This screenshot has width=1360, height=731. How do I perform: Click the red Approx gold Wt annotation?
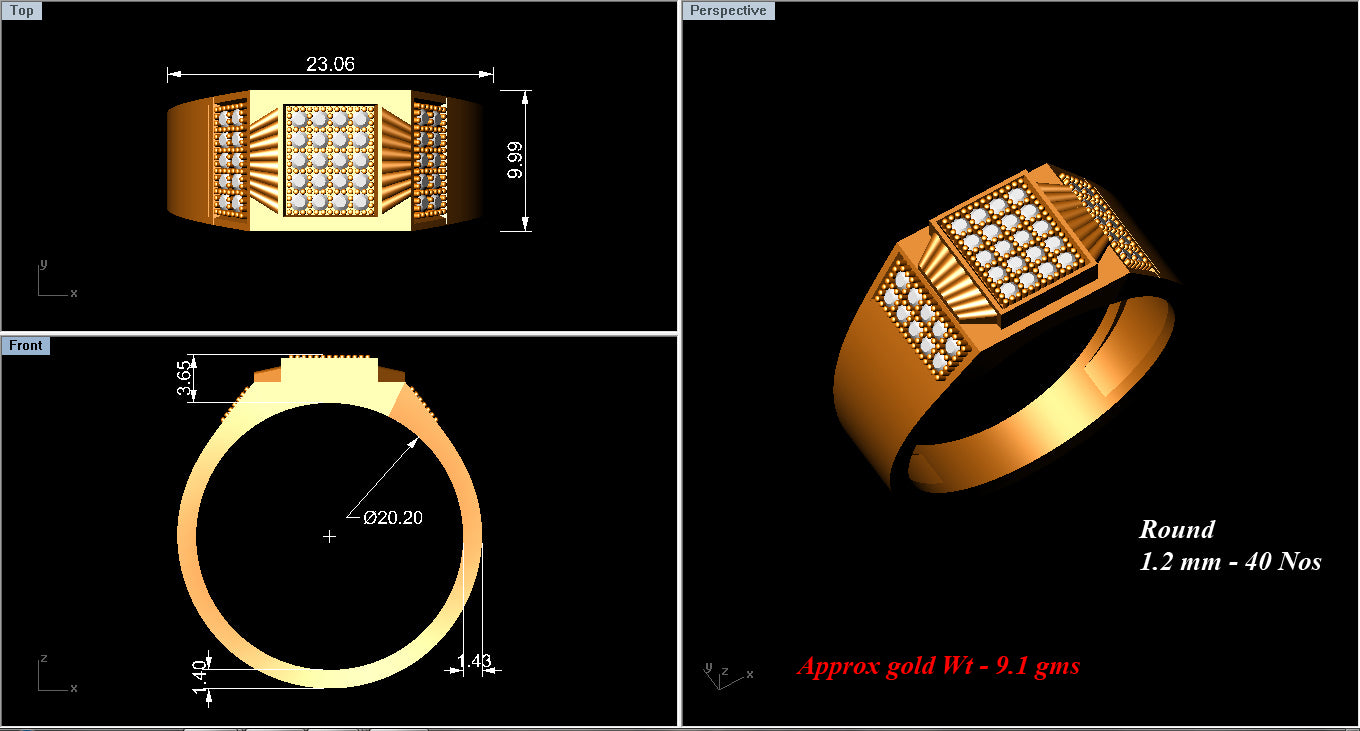(938, 665)
